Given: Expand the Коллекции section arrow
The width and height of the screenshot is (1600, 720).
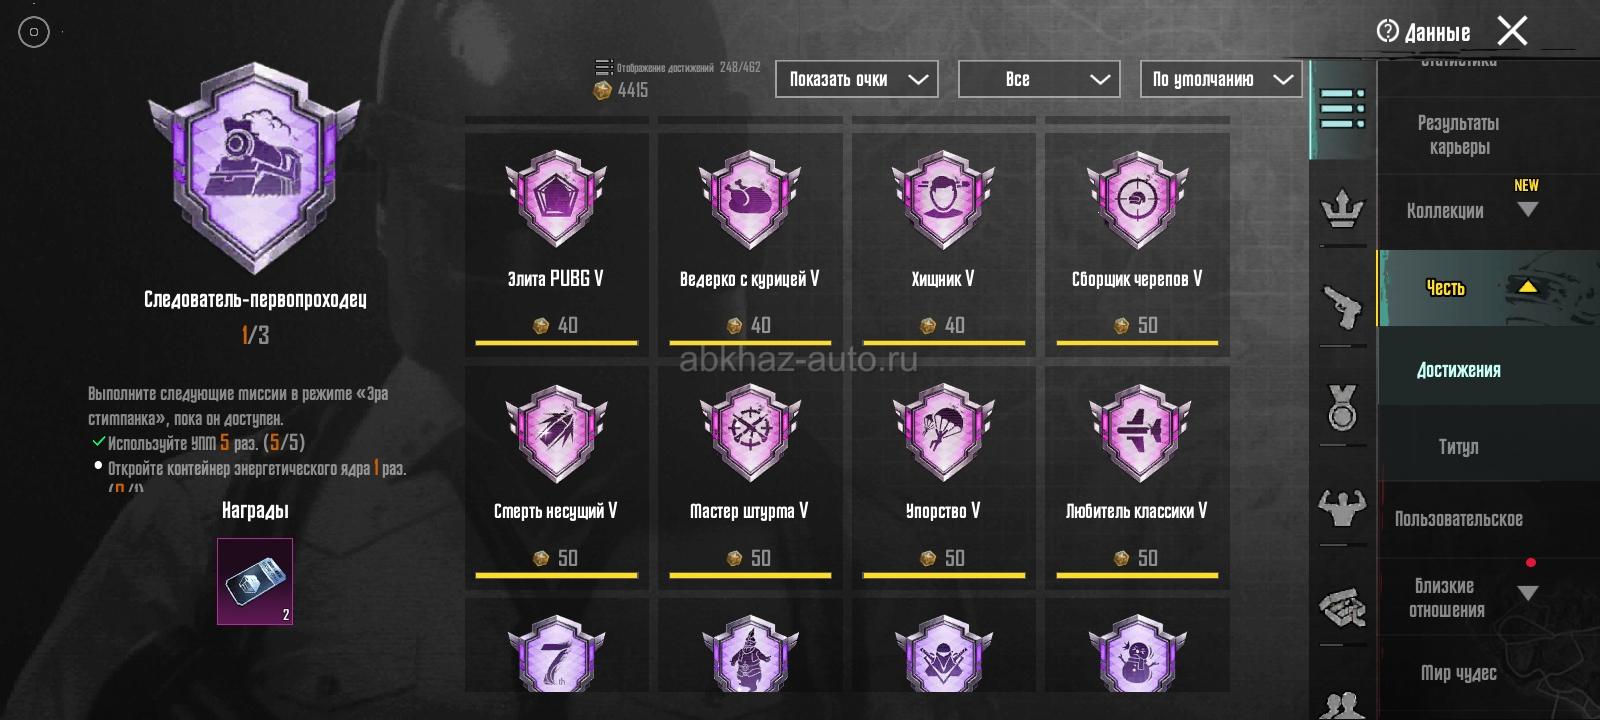Looking at the screenshot, I should coord(1527,210).
